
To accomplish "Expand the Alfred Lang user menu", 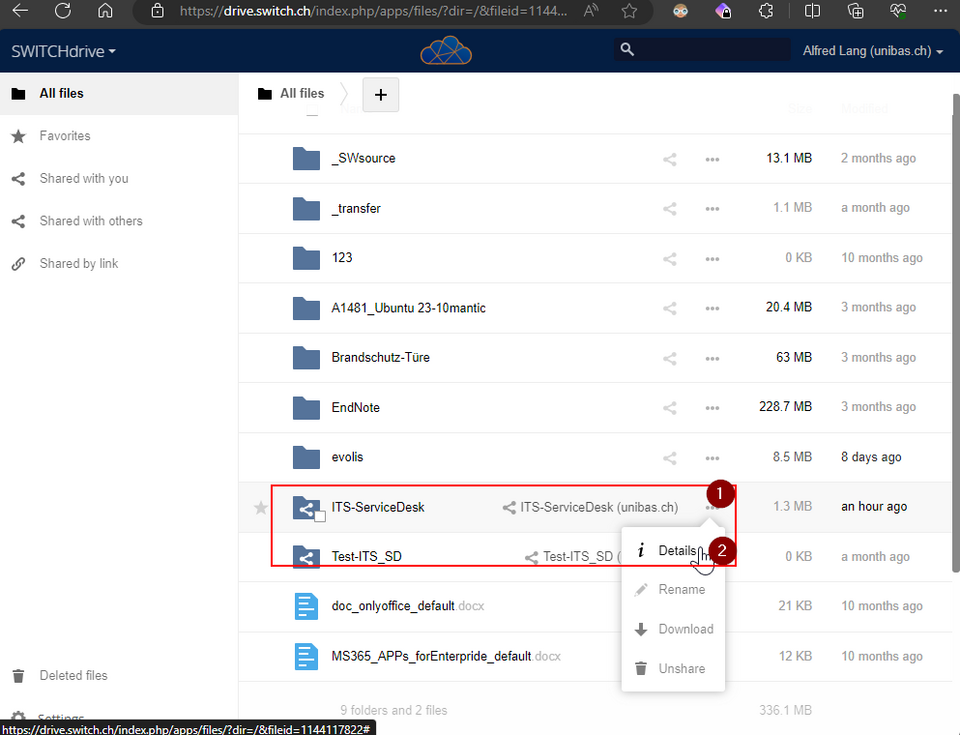I will 872,51.
